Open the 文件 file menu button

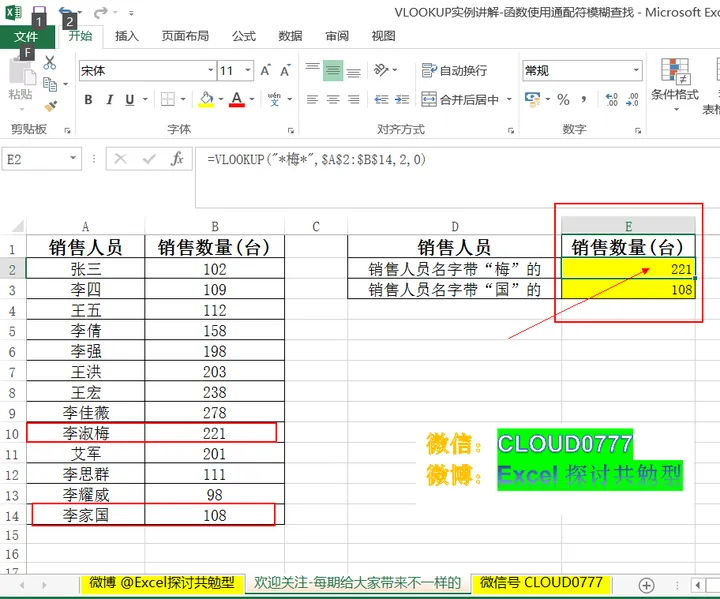[x=26, y=36]
